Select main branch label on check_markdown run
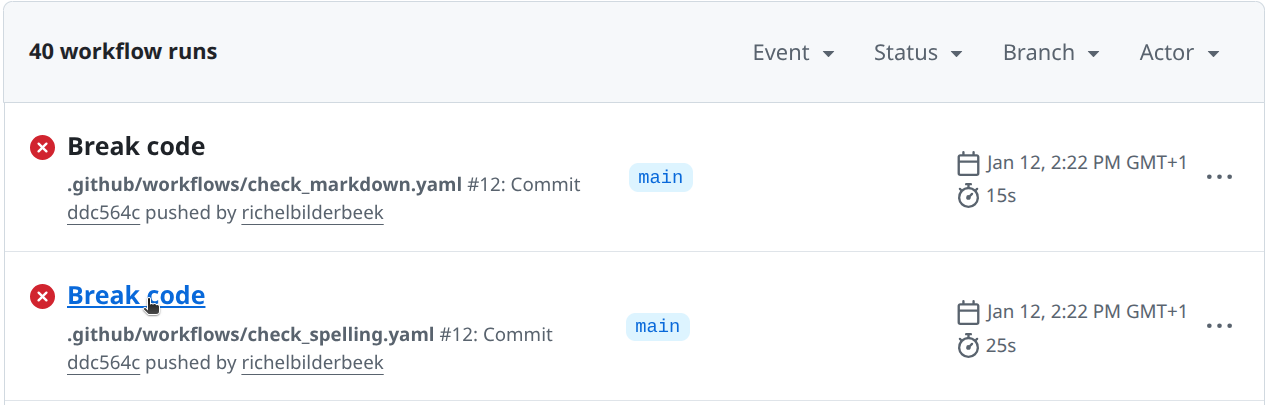This screenshot has width=1271, height=405. [660, 178]
